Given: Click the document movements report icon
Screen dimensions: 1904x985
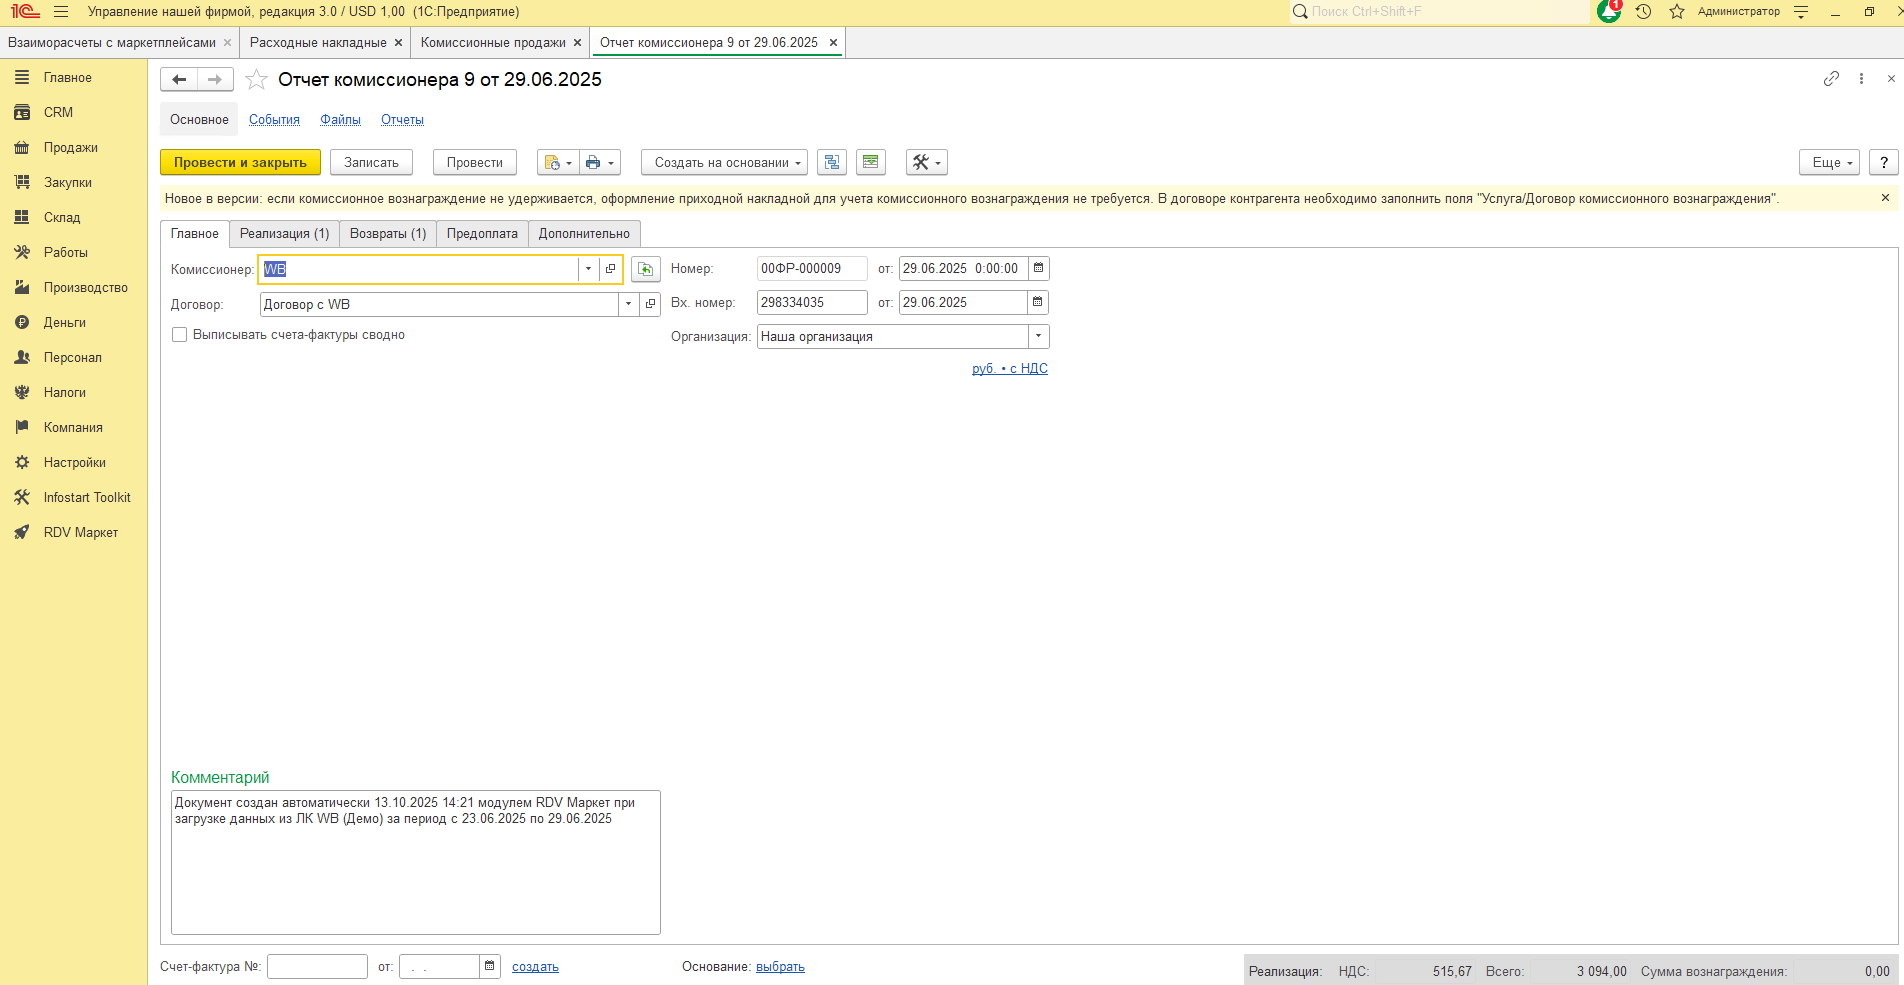Looking at the screenshot, I should point(832,162).
